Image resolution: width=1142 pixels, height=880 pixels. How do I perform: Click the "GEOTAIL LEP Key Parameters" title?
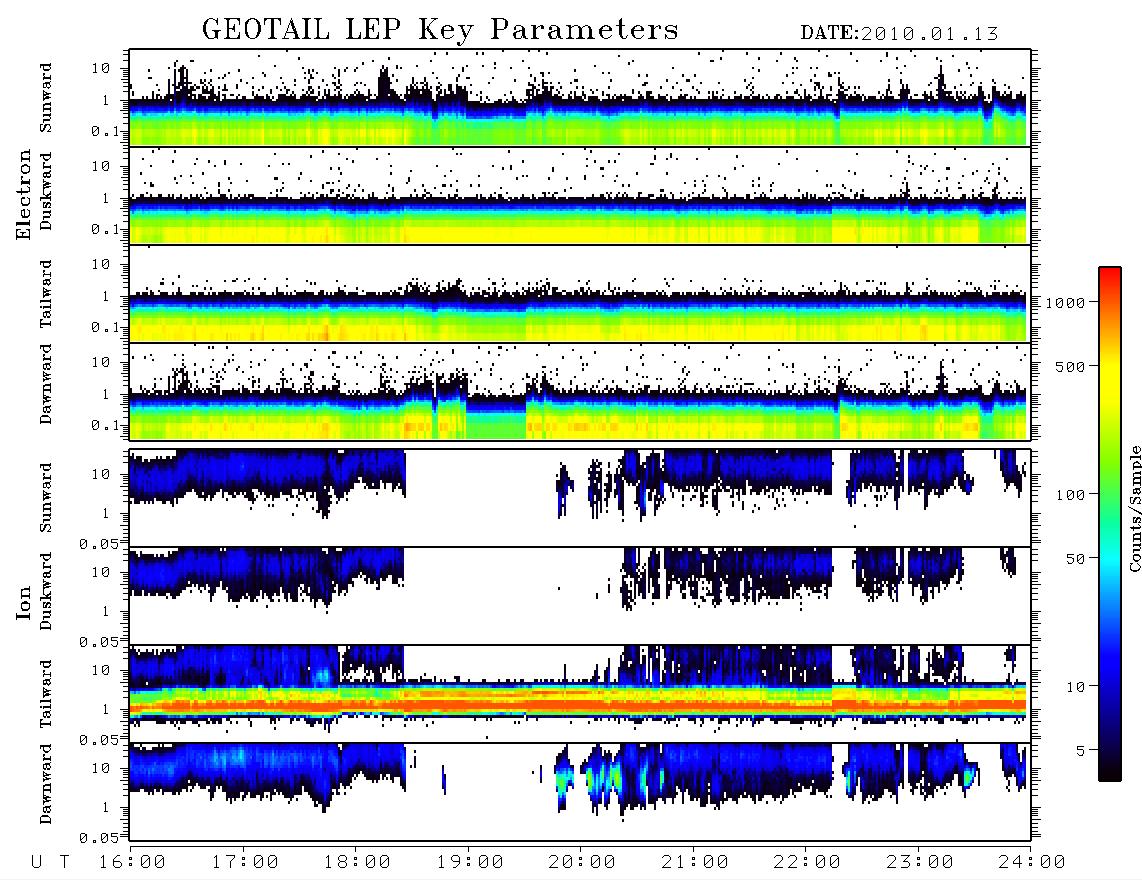[x=440, y=30]
